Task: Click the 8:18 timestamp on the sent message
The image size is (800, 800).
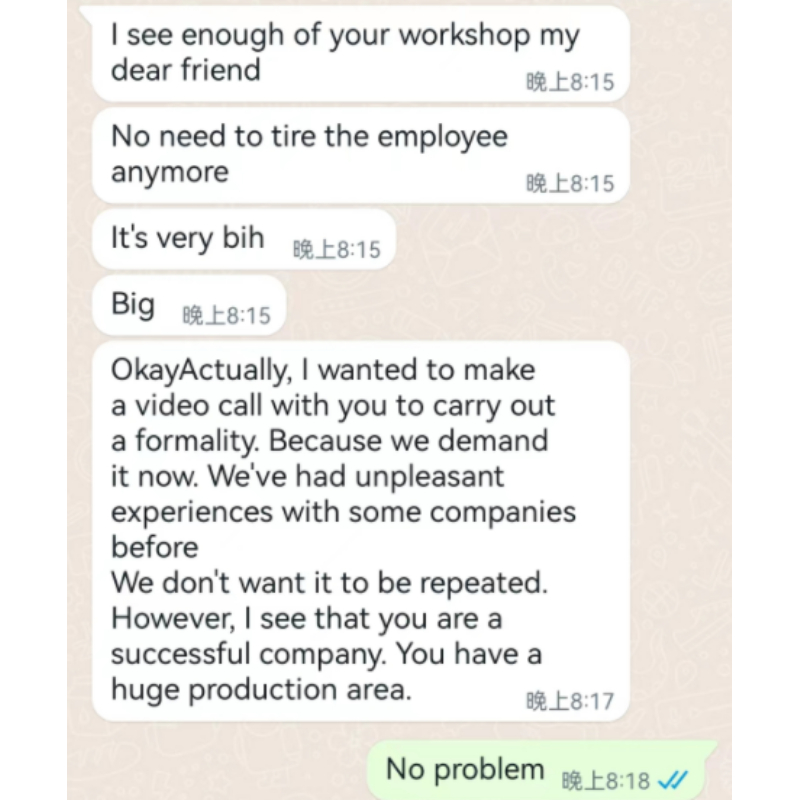Action: [x=606, y=780]
